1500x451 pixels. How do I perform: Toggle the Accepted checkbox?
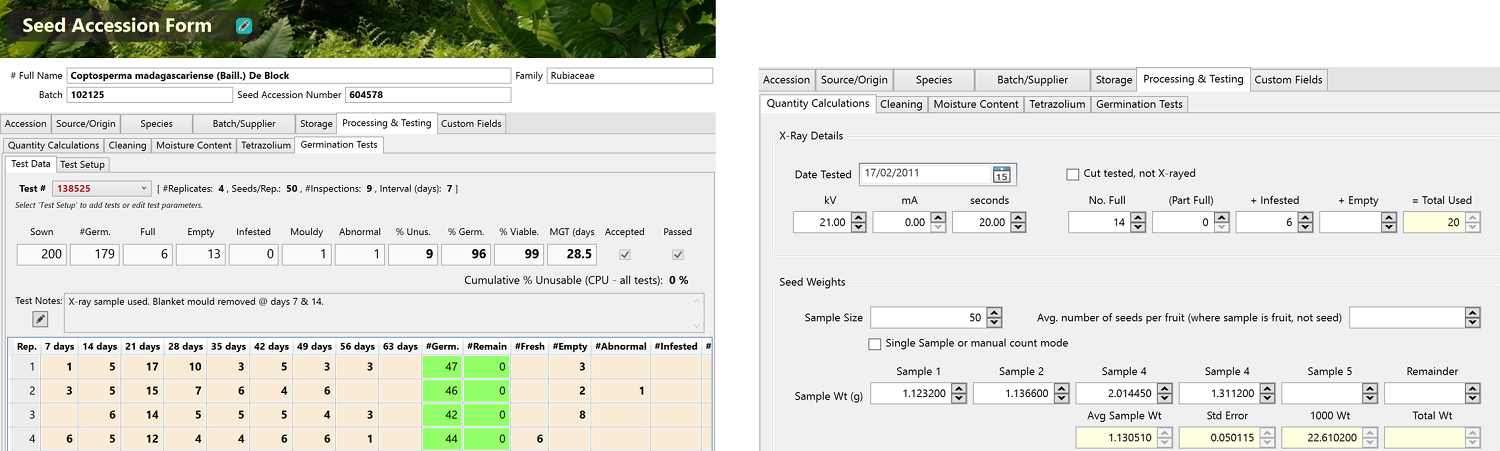pos(625,254)
